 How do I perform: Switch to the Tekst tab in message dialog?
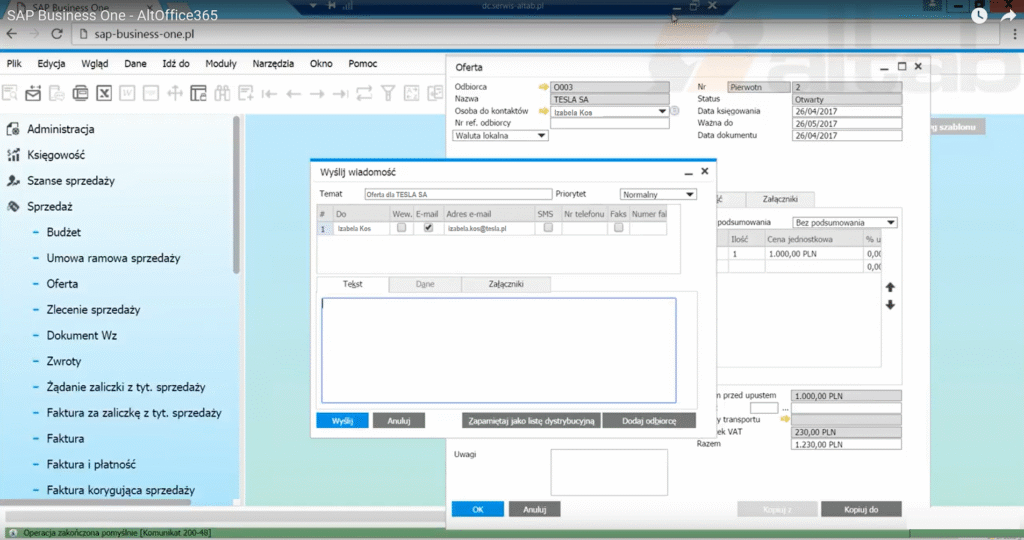(353, 284)
